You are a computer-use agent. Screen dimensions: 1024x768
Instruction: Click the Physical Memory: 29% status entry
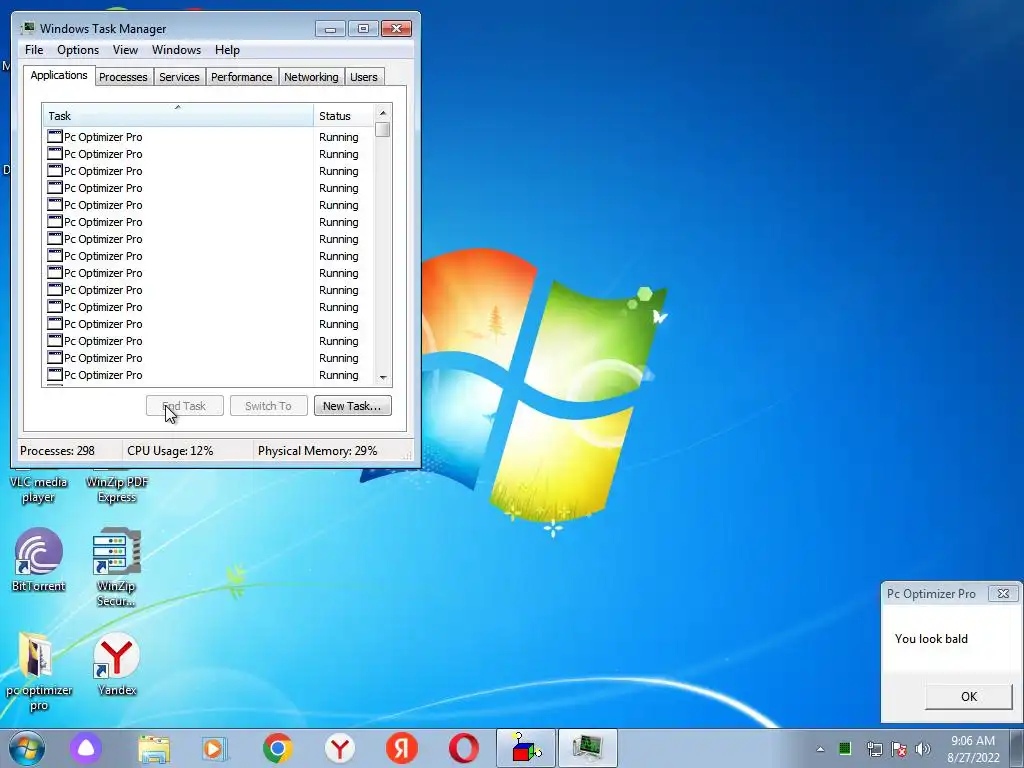(317, 451)
